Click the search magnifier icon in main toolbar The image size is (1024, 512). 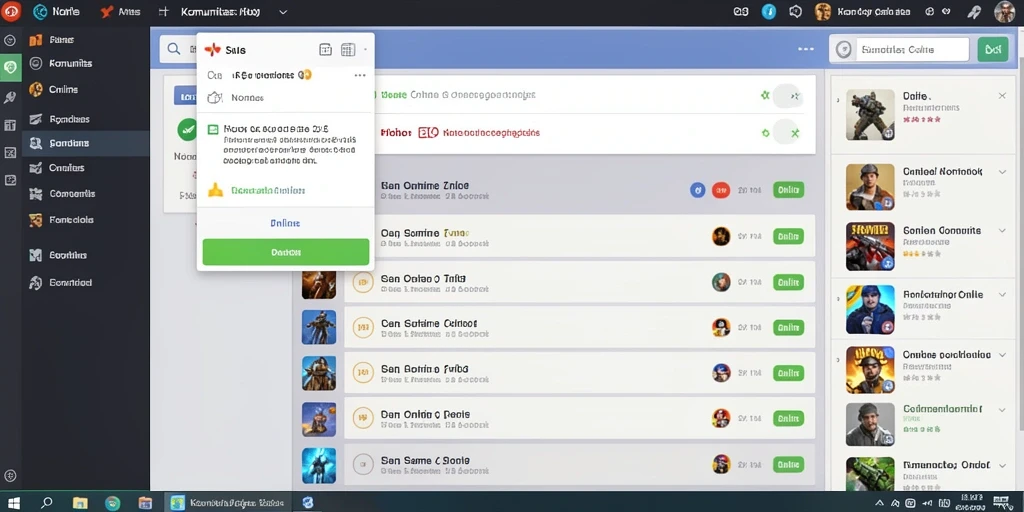coord(174,49)
